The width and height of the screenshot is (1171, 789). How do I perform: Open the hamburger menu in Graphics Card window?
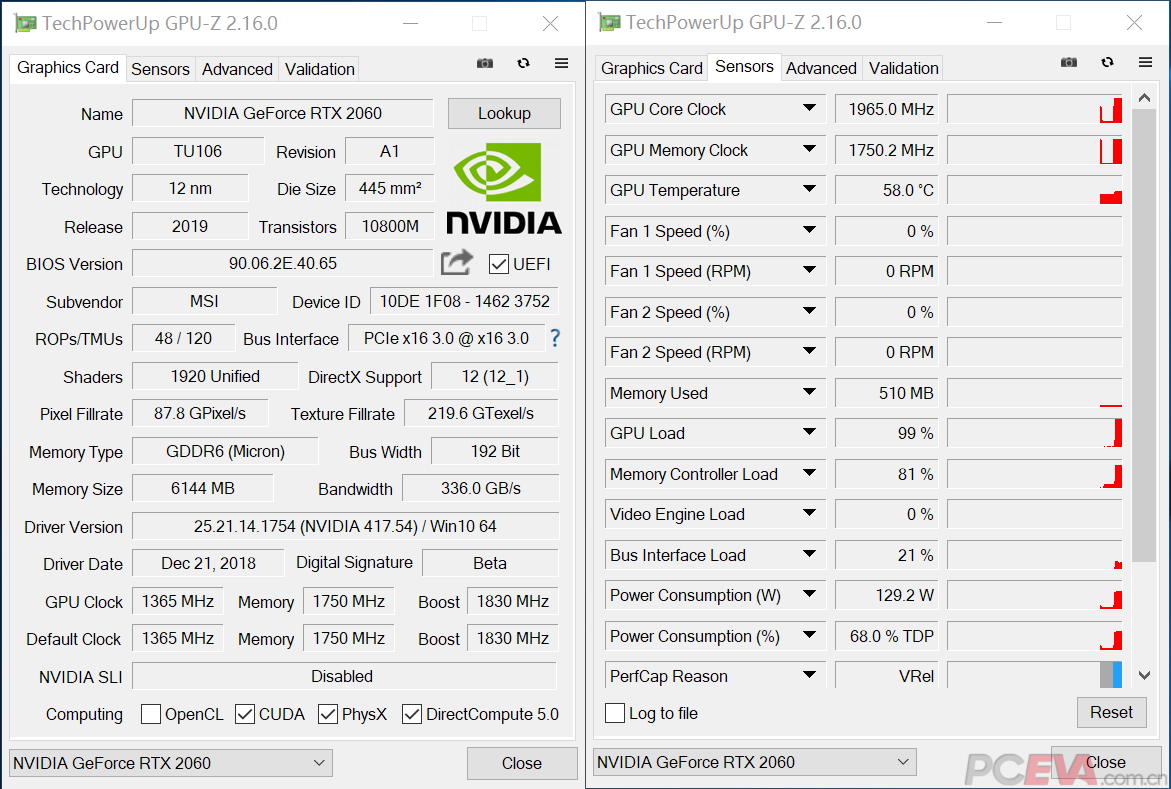pyautogui.click(x=562, y=64)
